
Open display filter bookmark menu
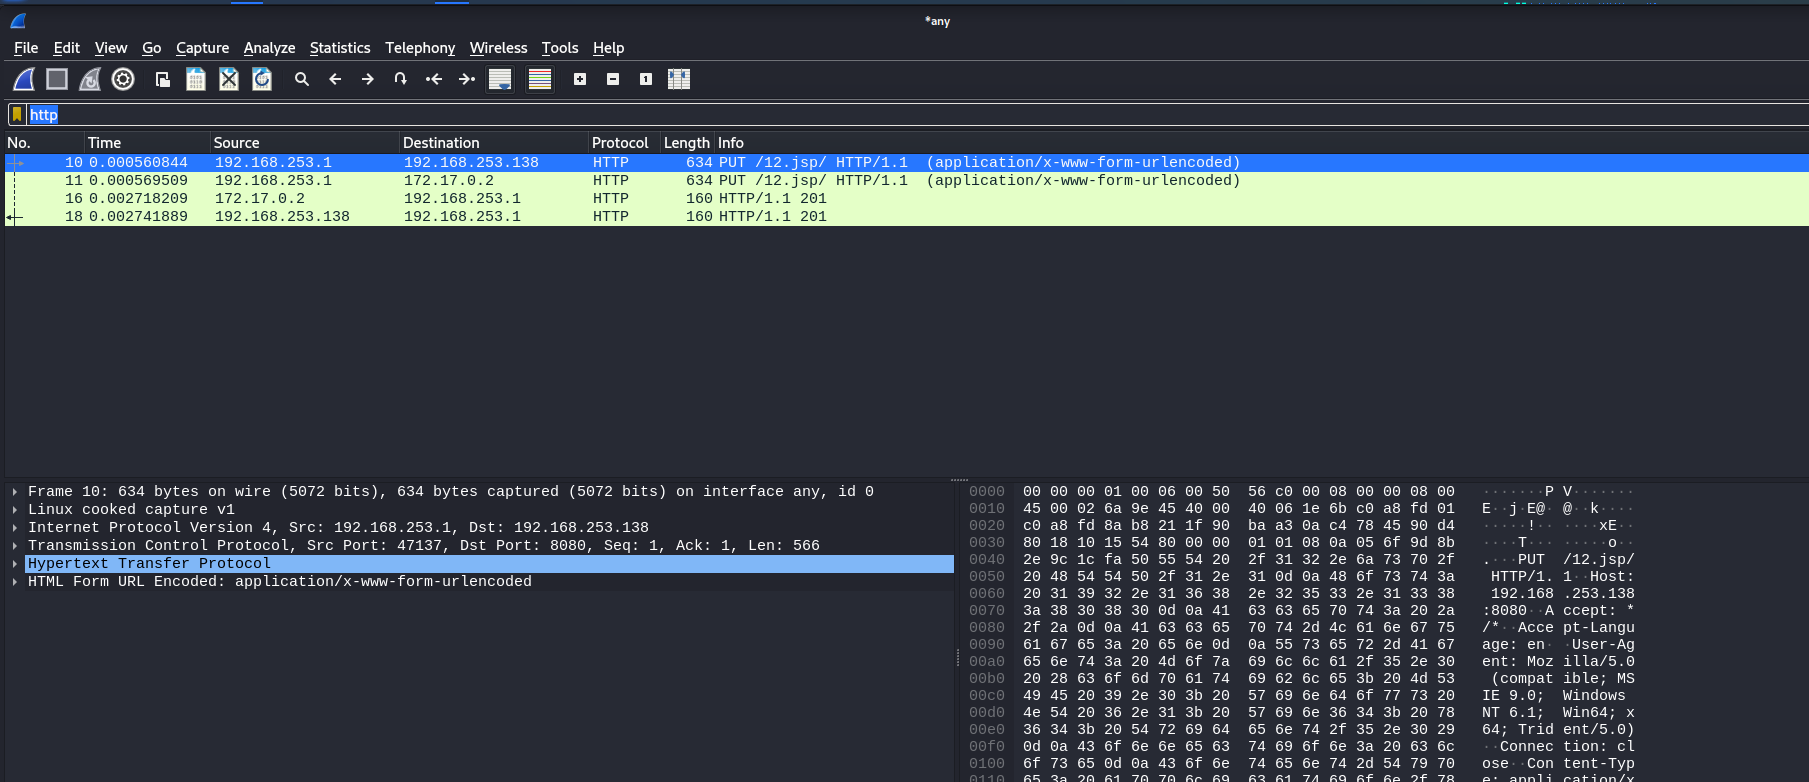17,114
